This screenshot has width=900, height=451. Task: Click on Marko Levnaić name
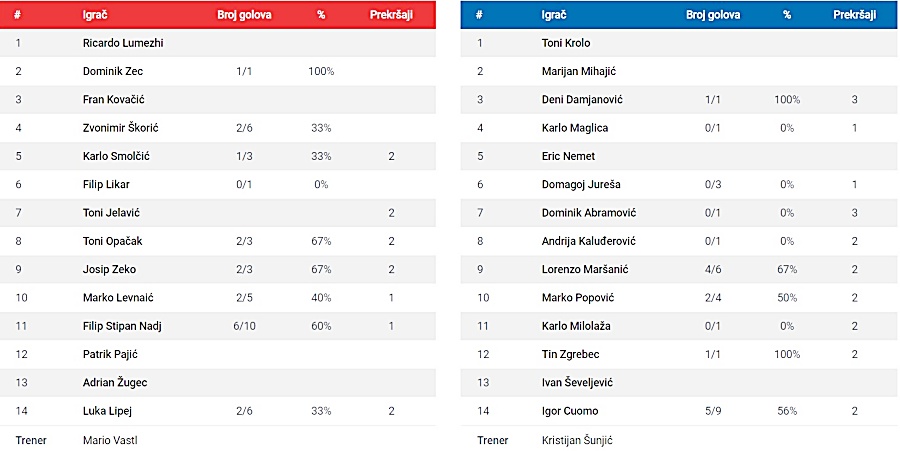pyautogui.click(x=120, y=297)
